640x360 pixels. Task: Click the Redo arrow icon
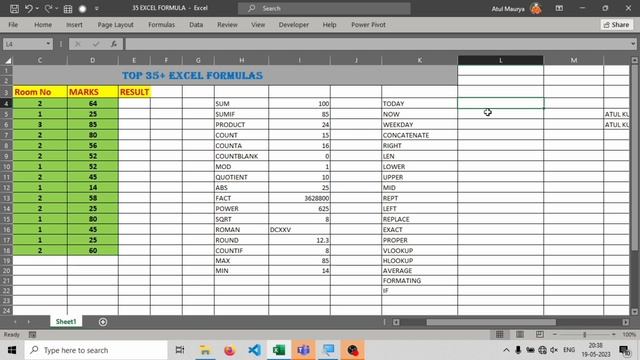click(48, 9)
